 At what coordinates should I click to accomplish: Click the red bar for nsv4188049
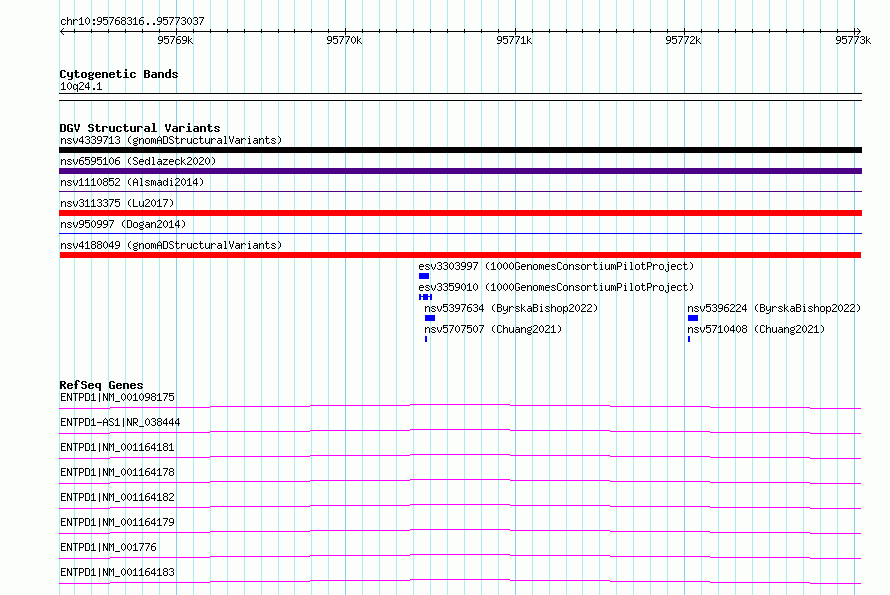click(x=460, y=255)
